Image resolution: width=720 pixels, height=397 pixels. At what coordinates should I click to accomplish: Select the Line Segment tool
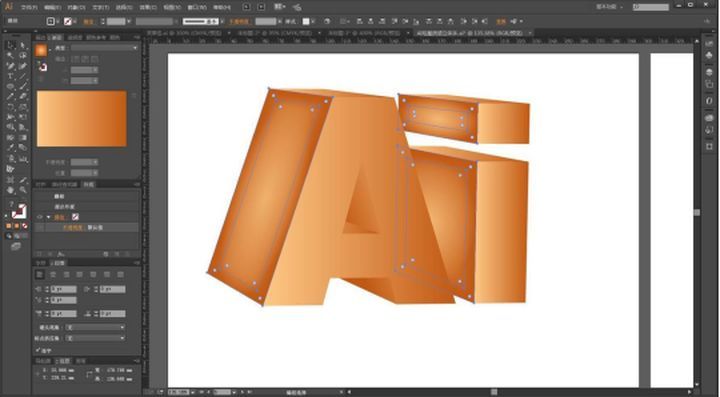click(x=23, y=76)
